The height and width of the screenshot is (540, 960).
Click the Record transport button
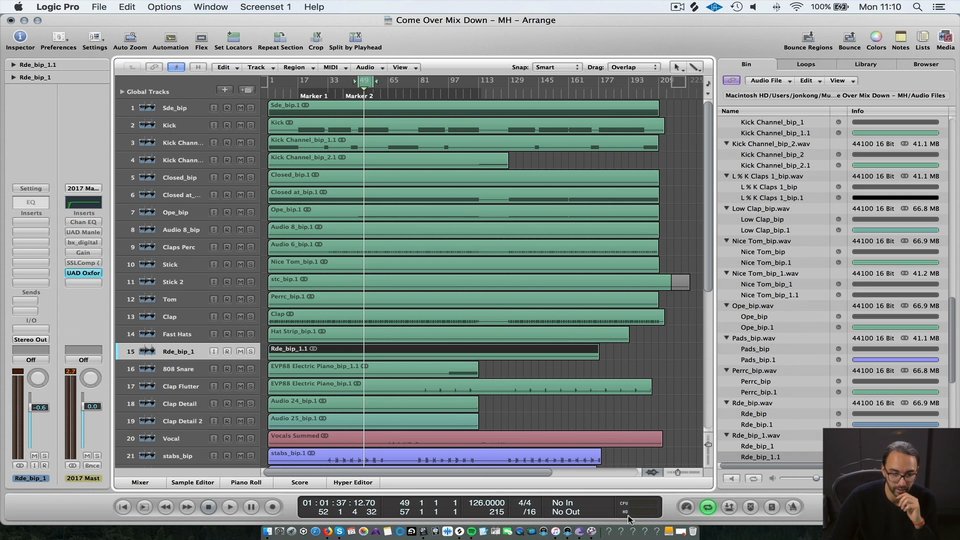tap(272, 507)
